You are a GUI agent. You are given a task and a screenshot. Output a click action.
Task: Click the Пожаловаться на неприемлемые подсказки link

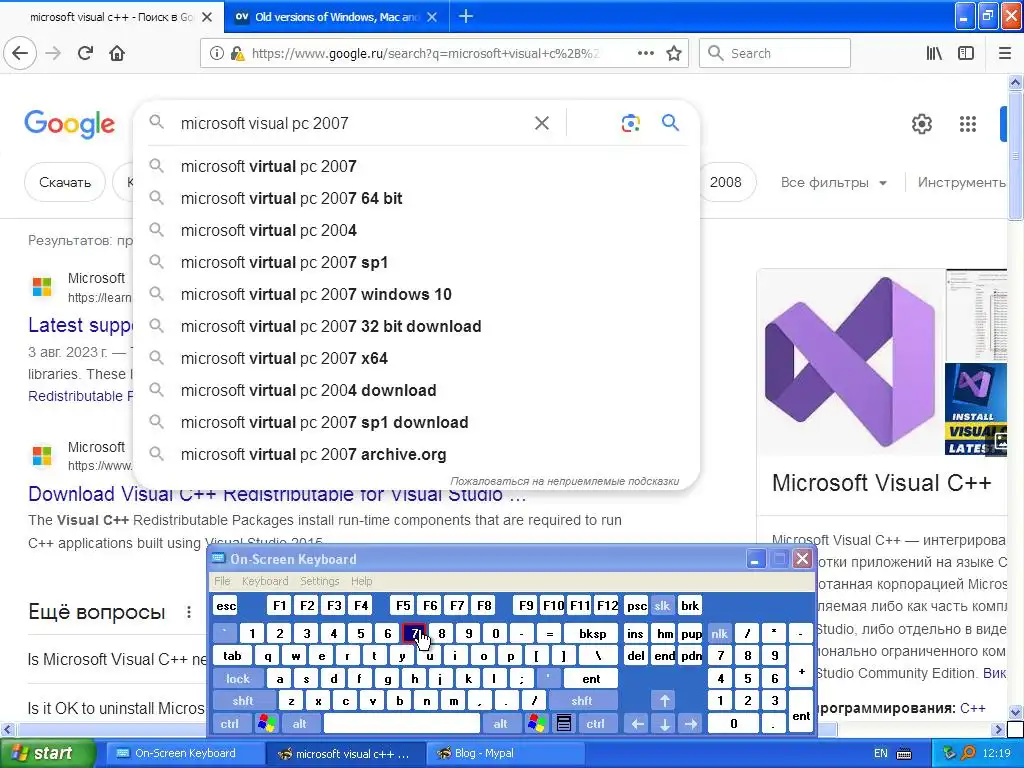[564, 481]
